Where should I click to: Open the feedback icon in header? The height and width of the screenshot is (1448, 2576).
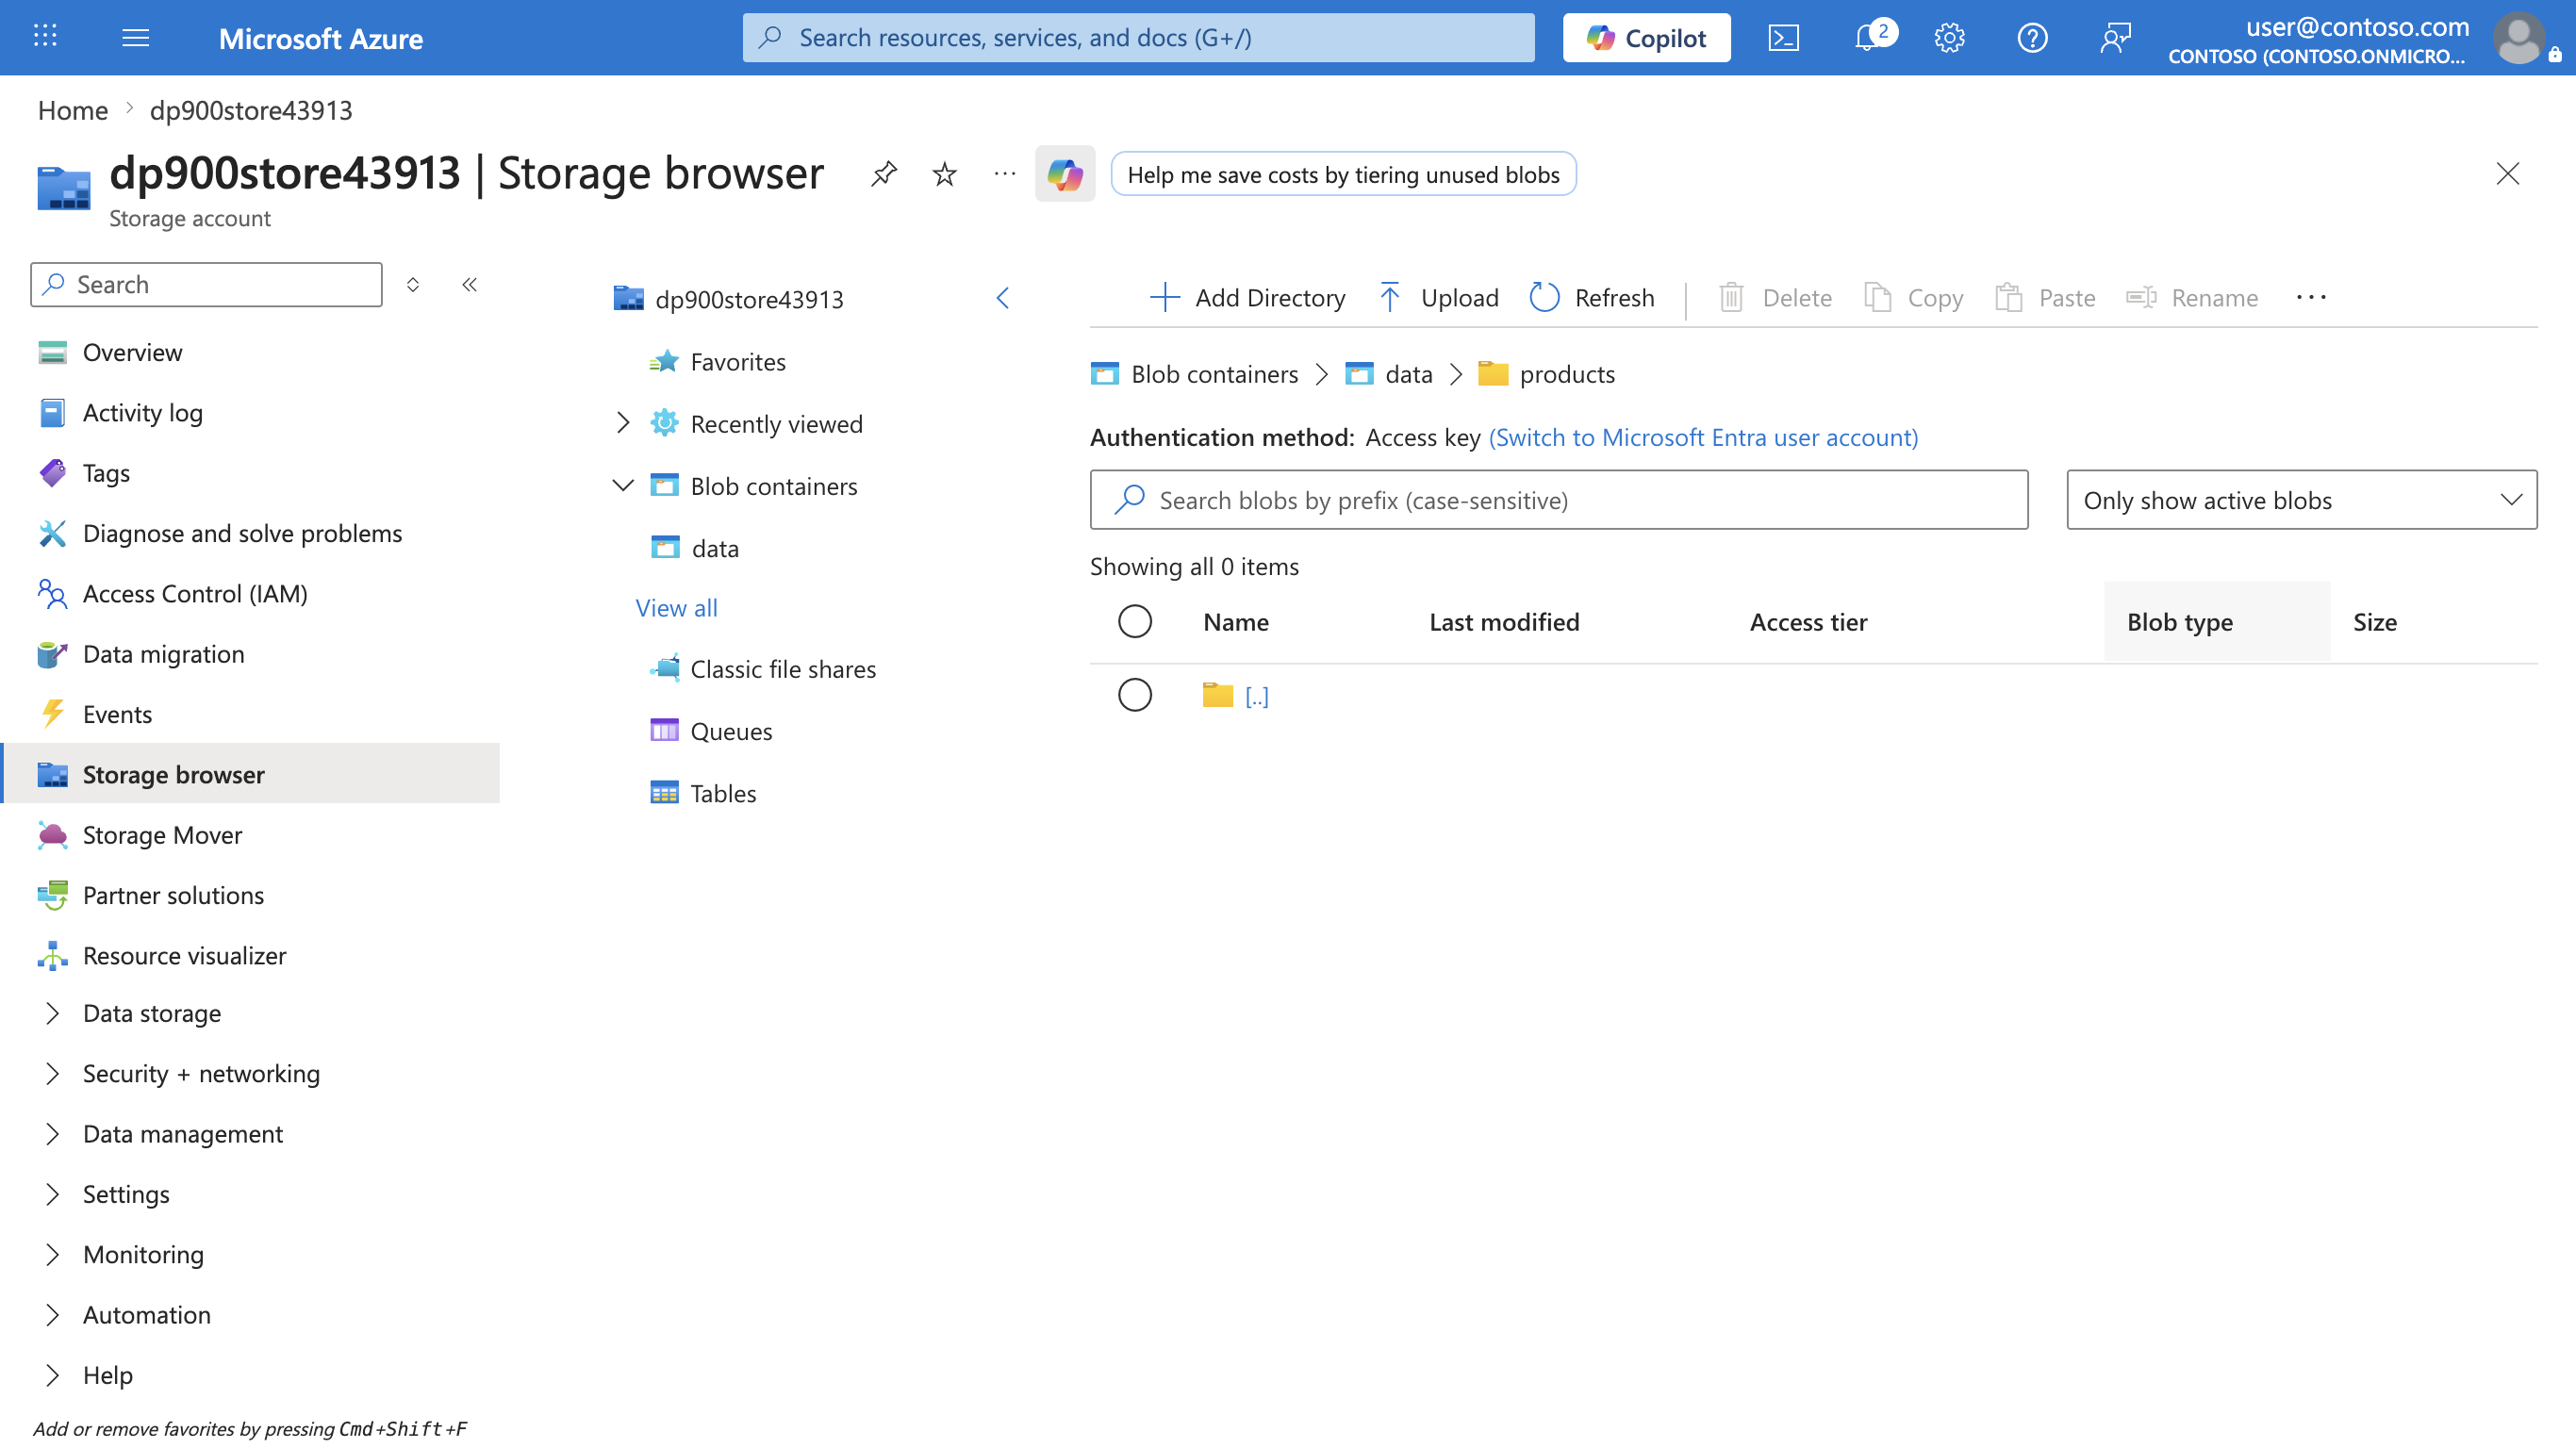tap(2115, 38)
